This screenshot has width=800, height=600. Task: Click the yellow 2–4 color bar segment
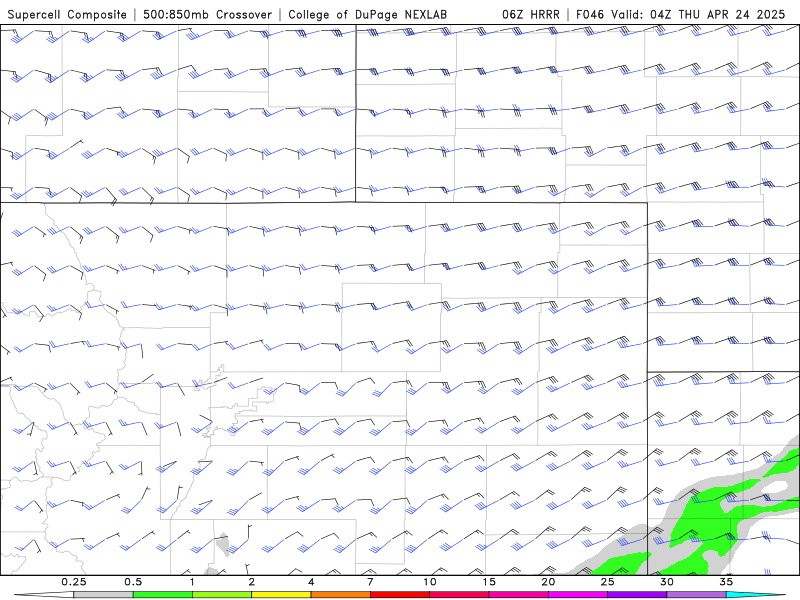(281, 595)
